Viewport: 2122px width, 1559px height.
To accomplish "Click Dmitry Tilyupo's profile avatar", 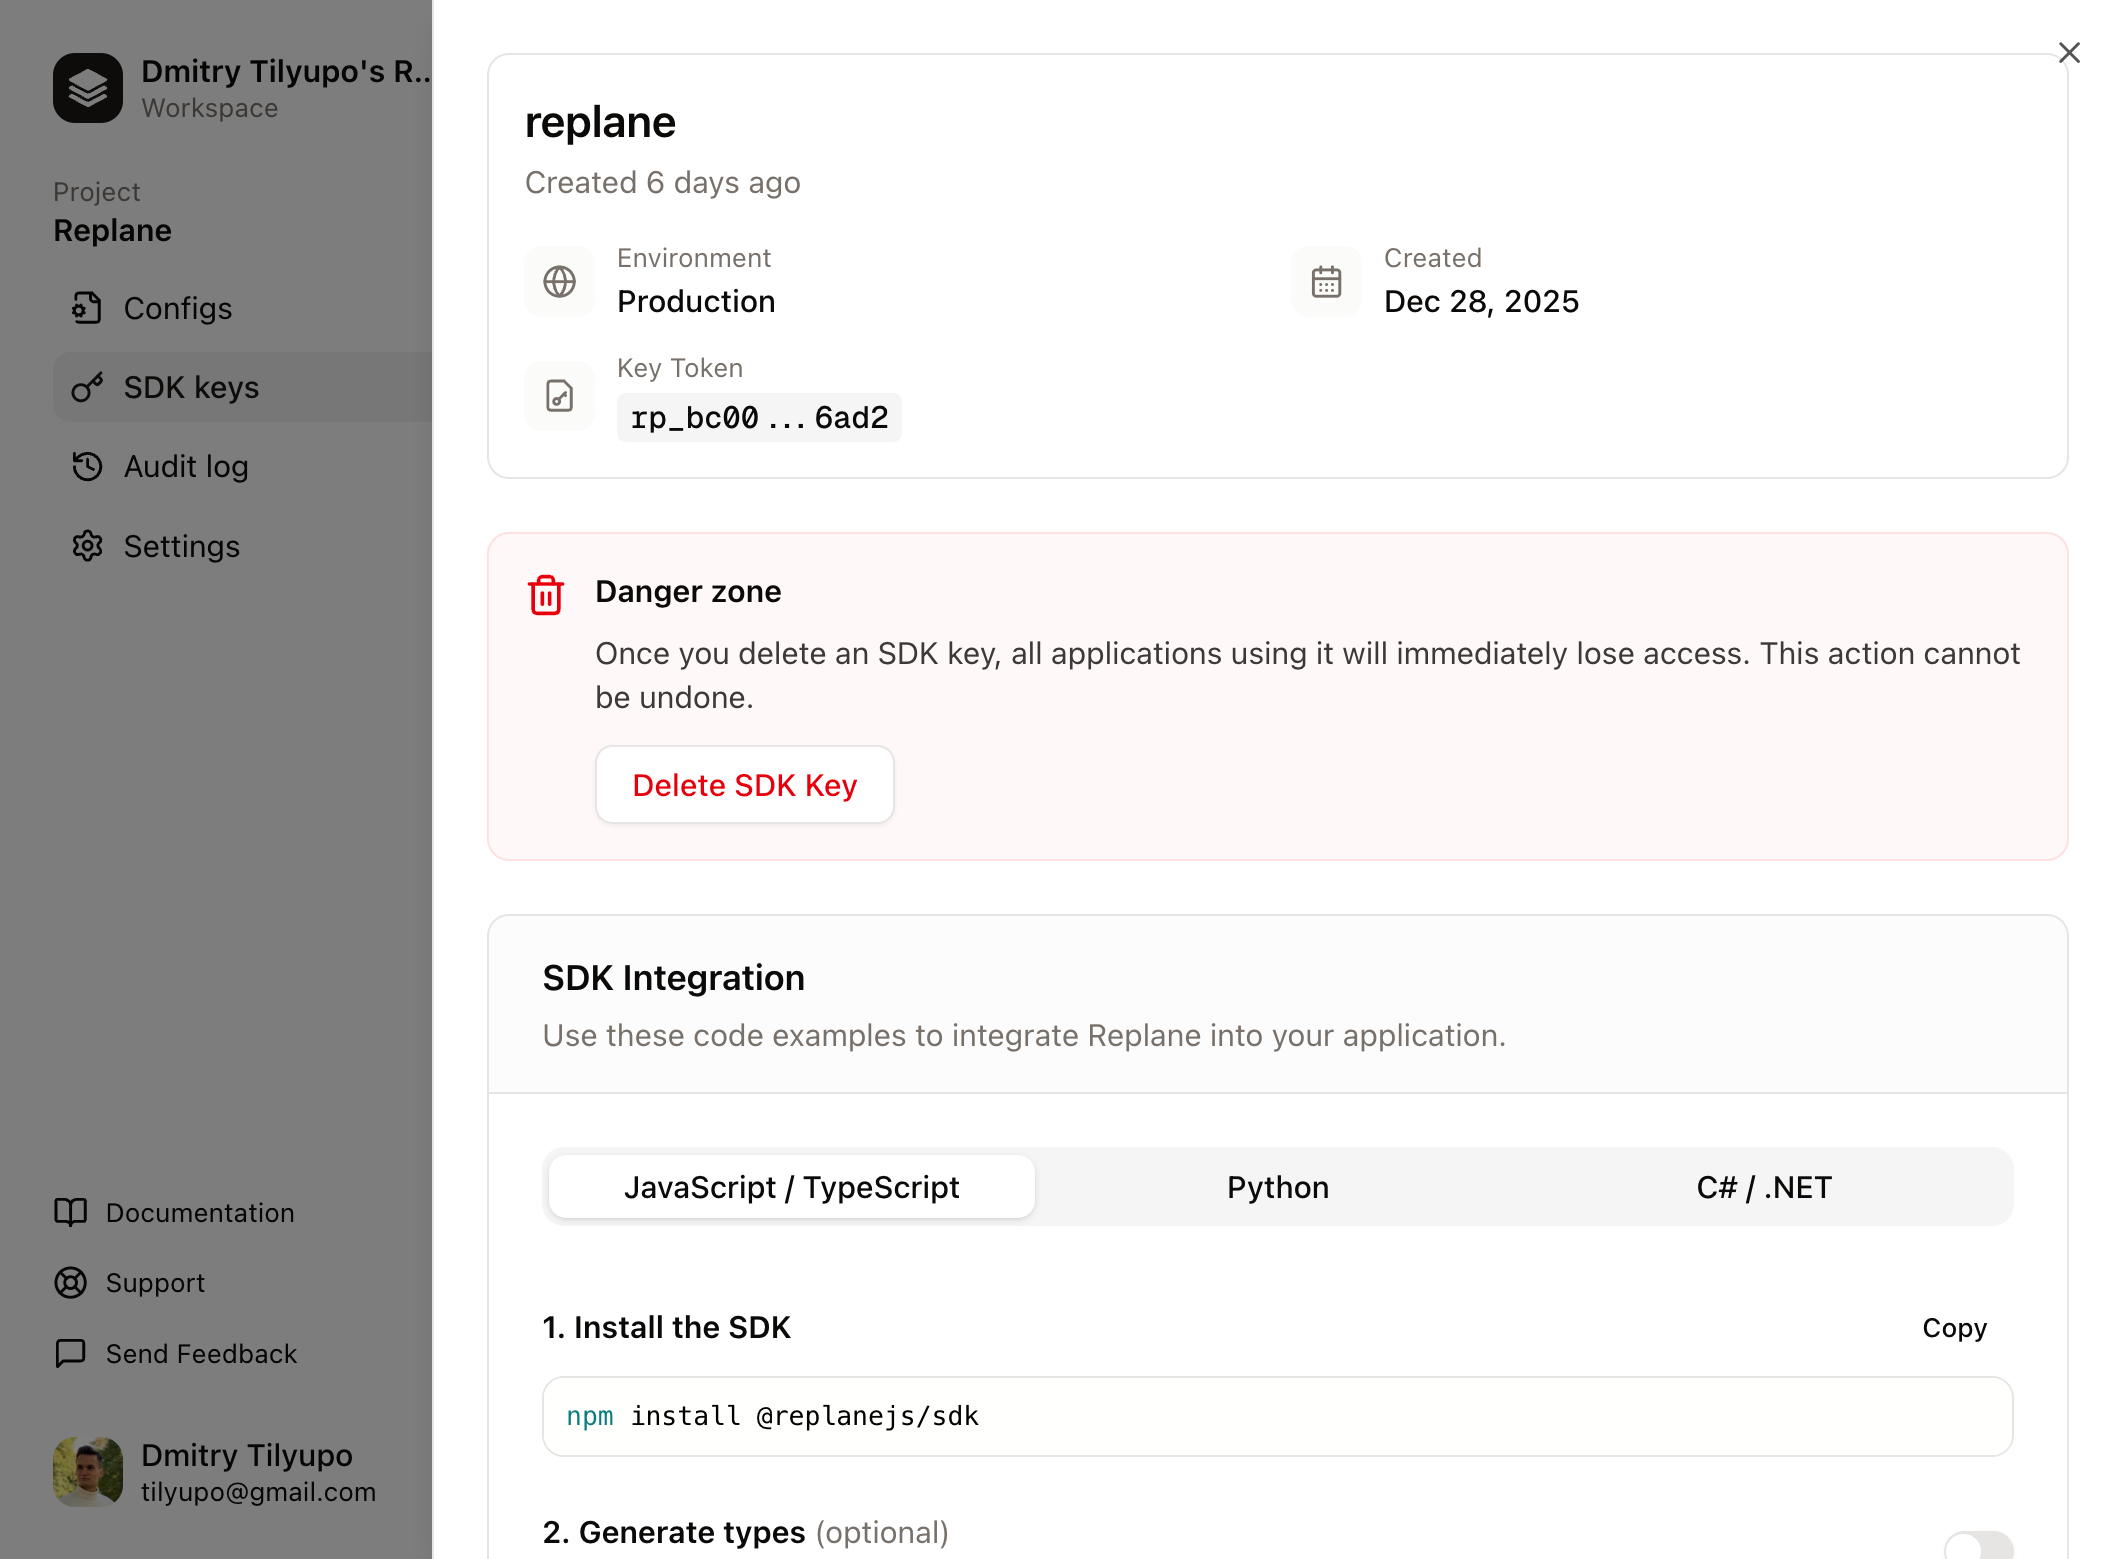I will (88, 1471).
